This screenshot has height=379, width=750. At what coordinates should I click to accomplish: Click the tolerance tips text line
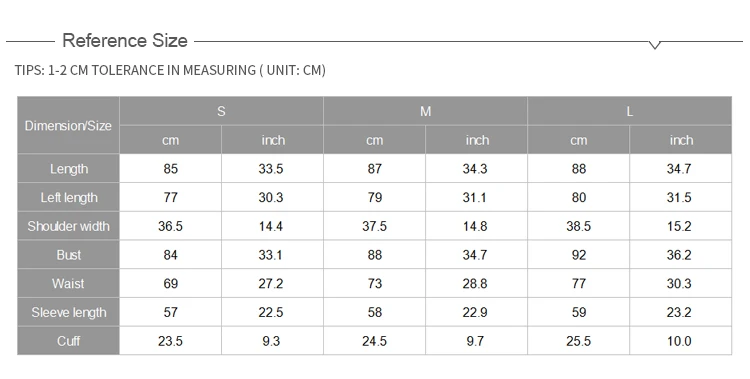(x=170, y=70)
